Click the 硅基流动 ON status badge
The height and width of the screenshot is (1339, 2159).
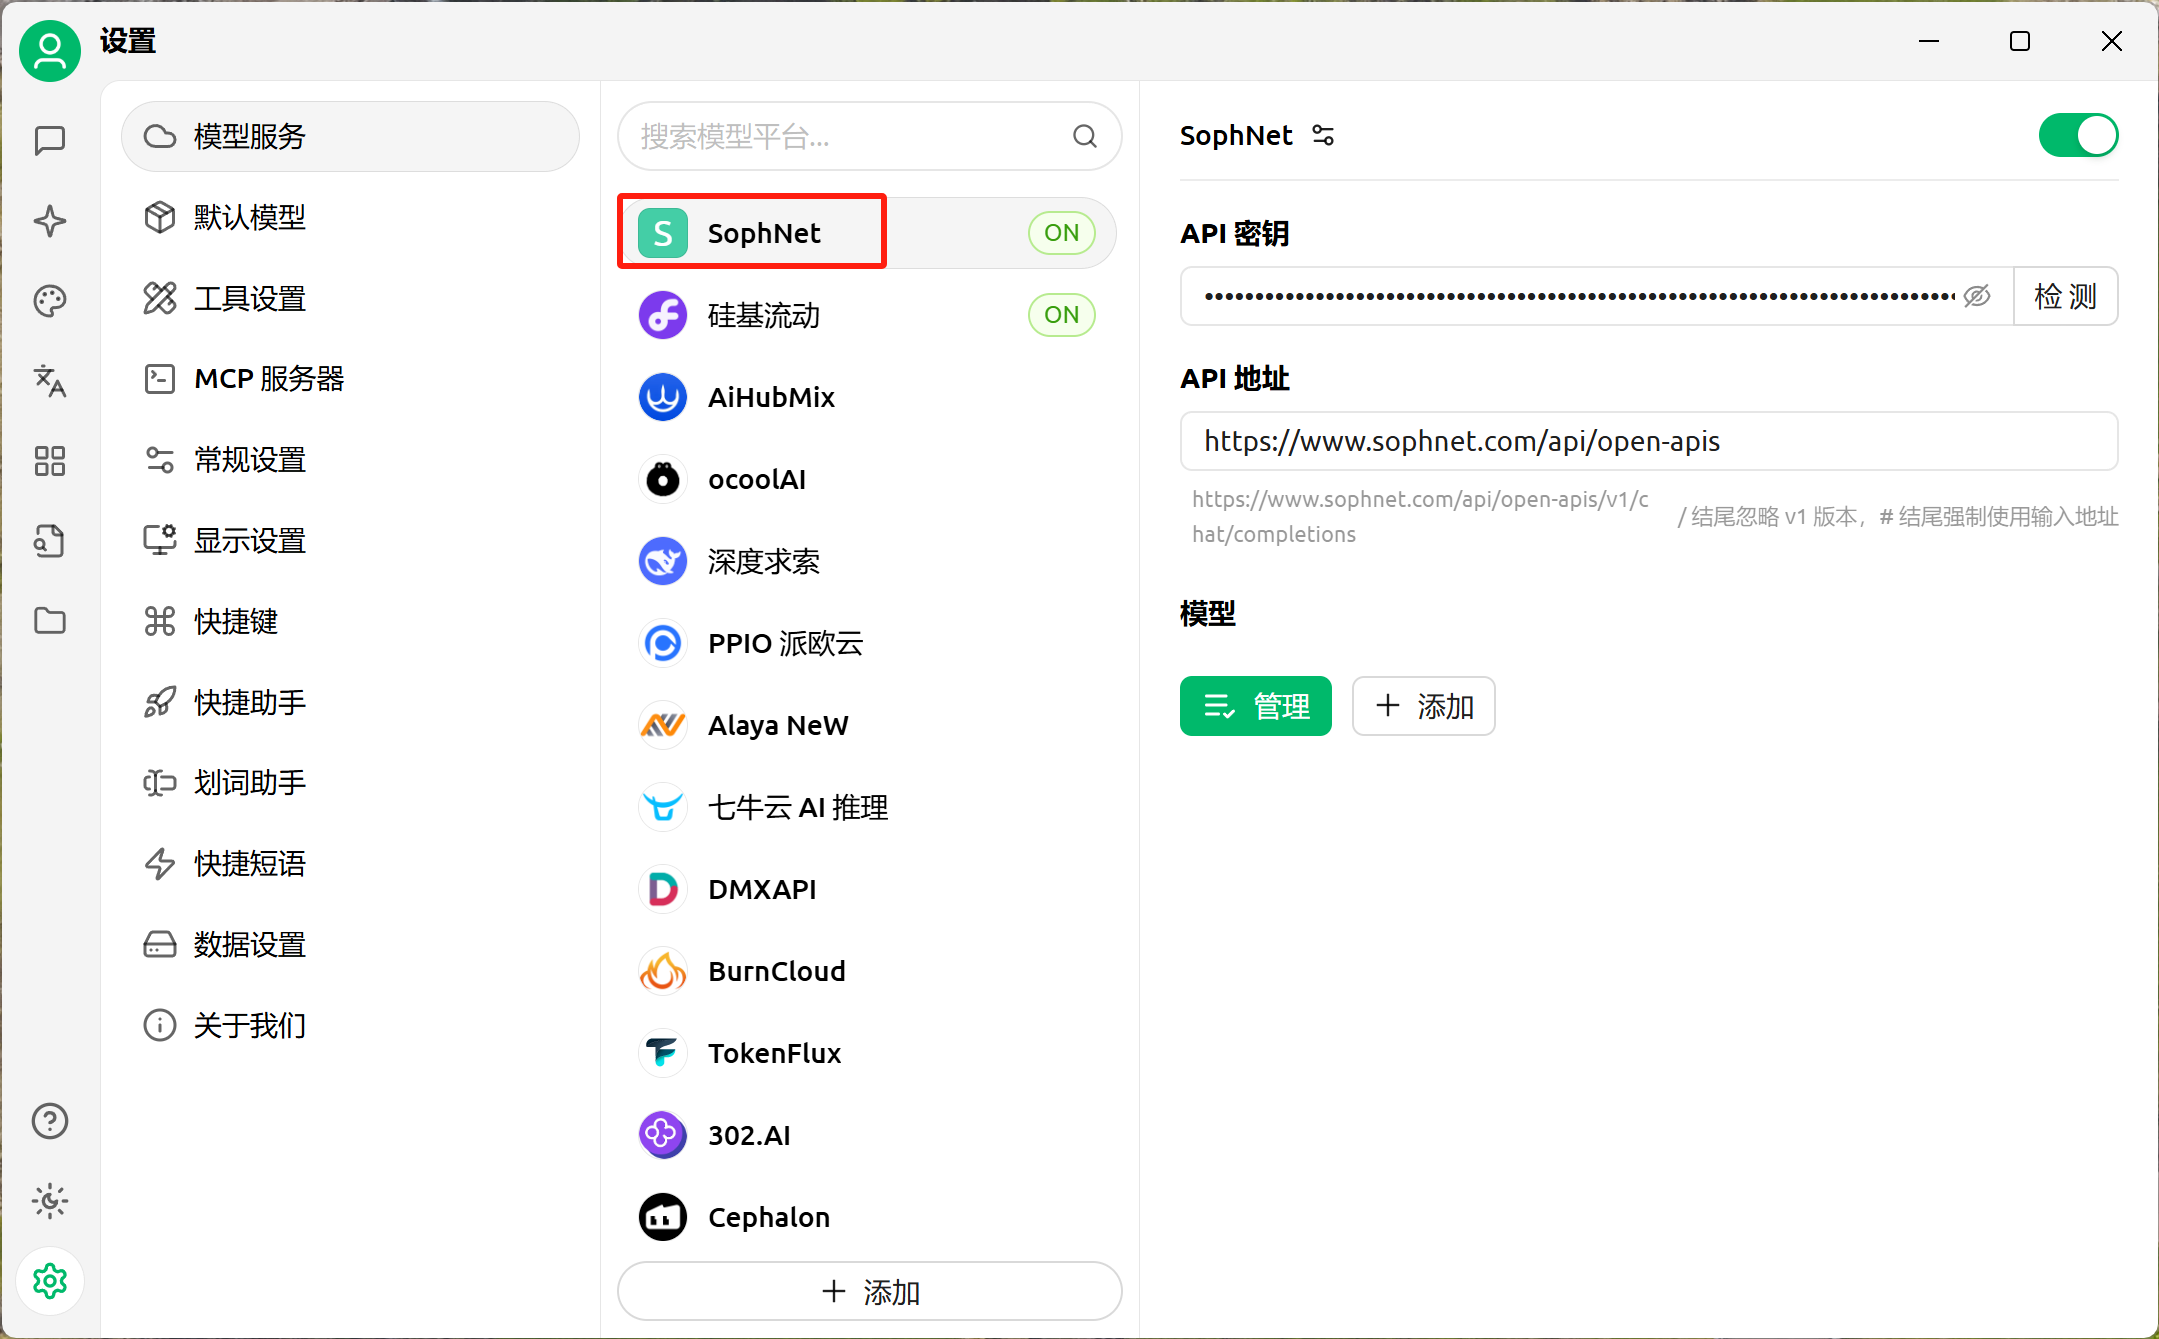pyautogui.click(x=1061, y=315)
